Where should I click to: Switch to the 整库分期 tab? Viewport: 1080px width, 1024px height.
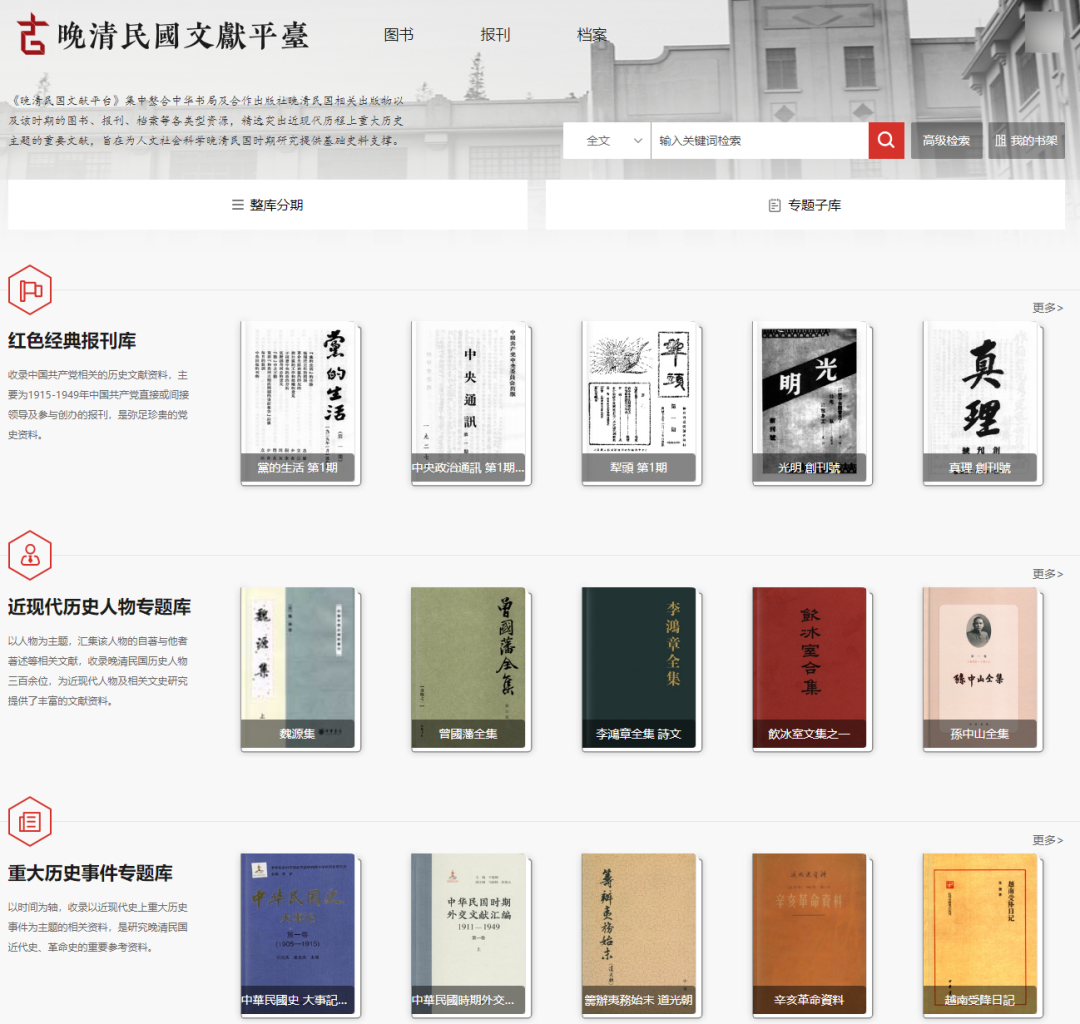click(267, 205)
